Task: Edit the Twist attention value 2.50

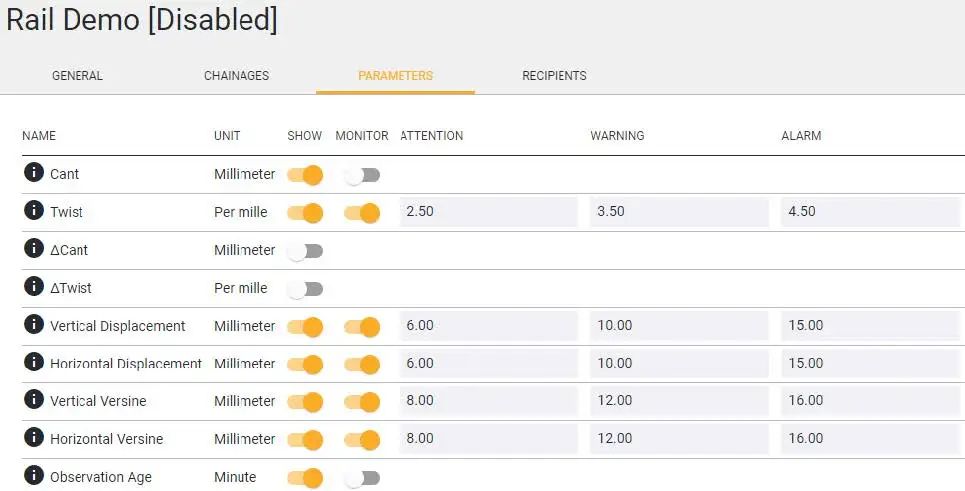Action: coord(489,212)
